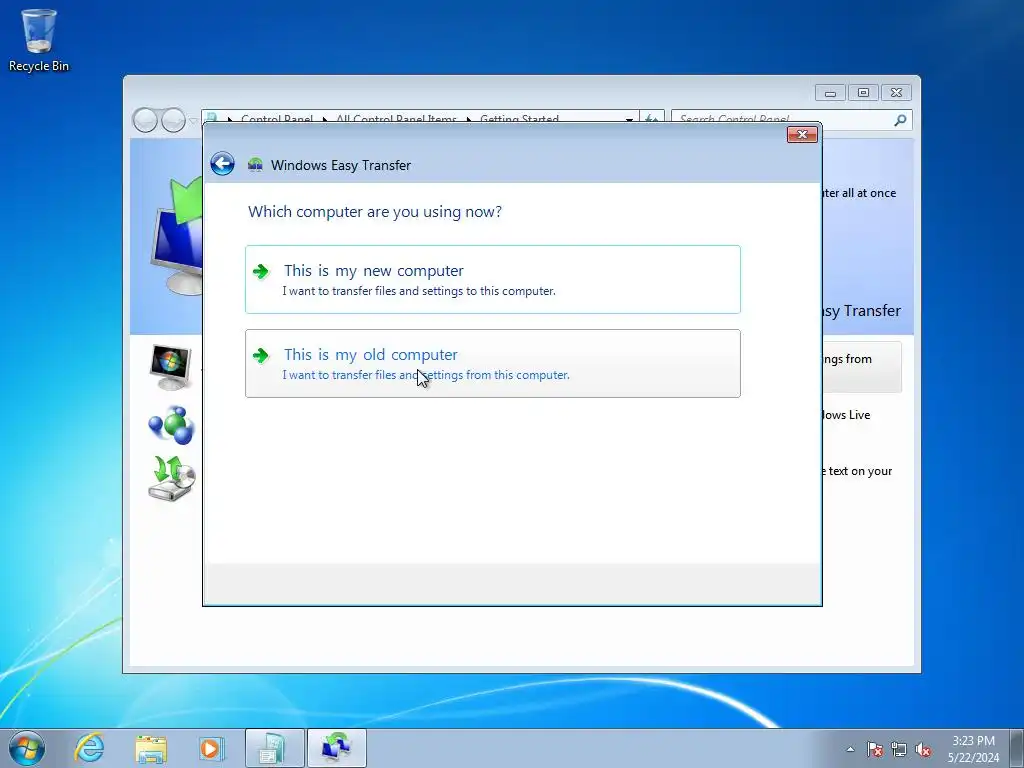Image resolution: width=1024 pixels, height=768 pixels.
Task: Select the Personalize Windows monitor icon
Action: click(x=170, y=367)
